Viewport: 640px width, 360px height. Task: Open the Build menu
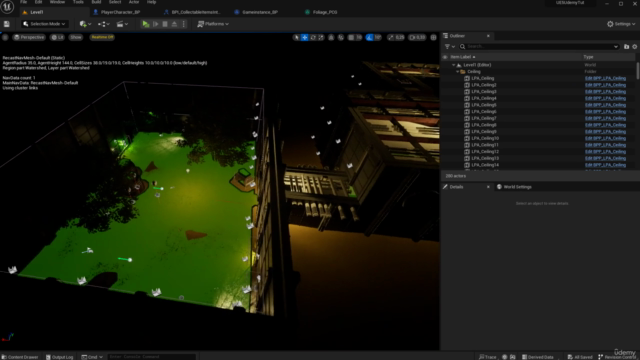pyautogui.click(x=96, y=2)
